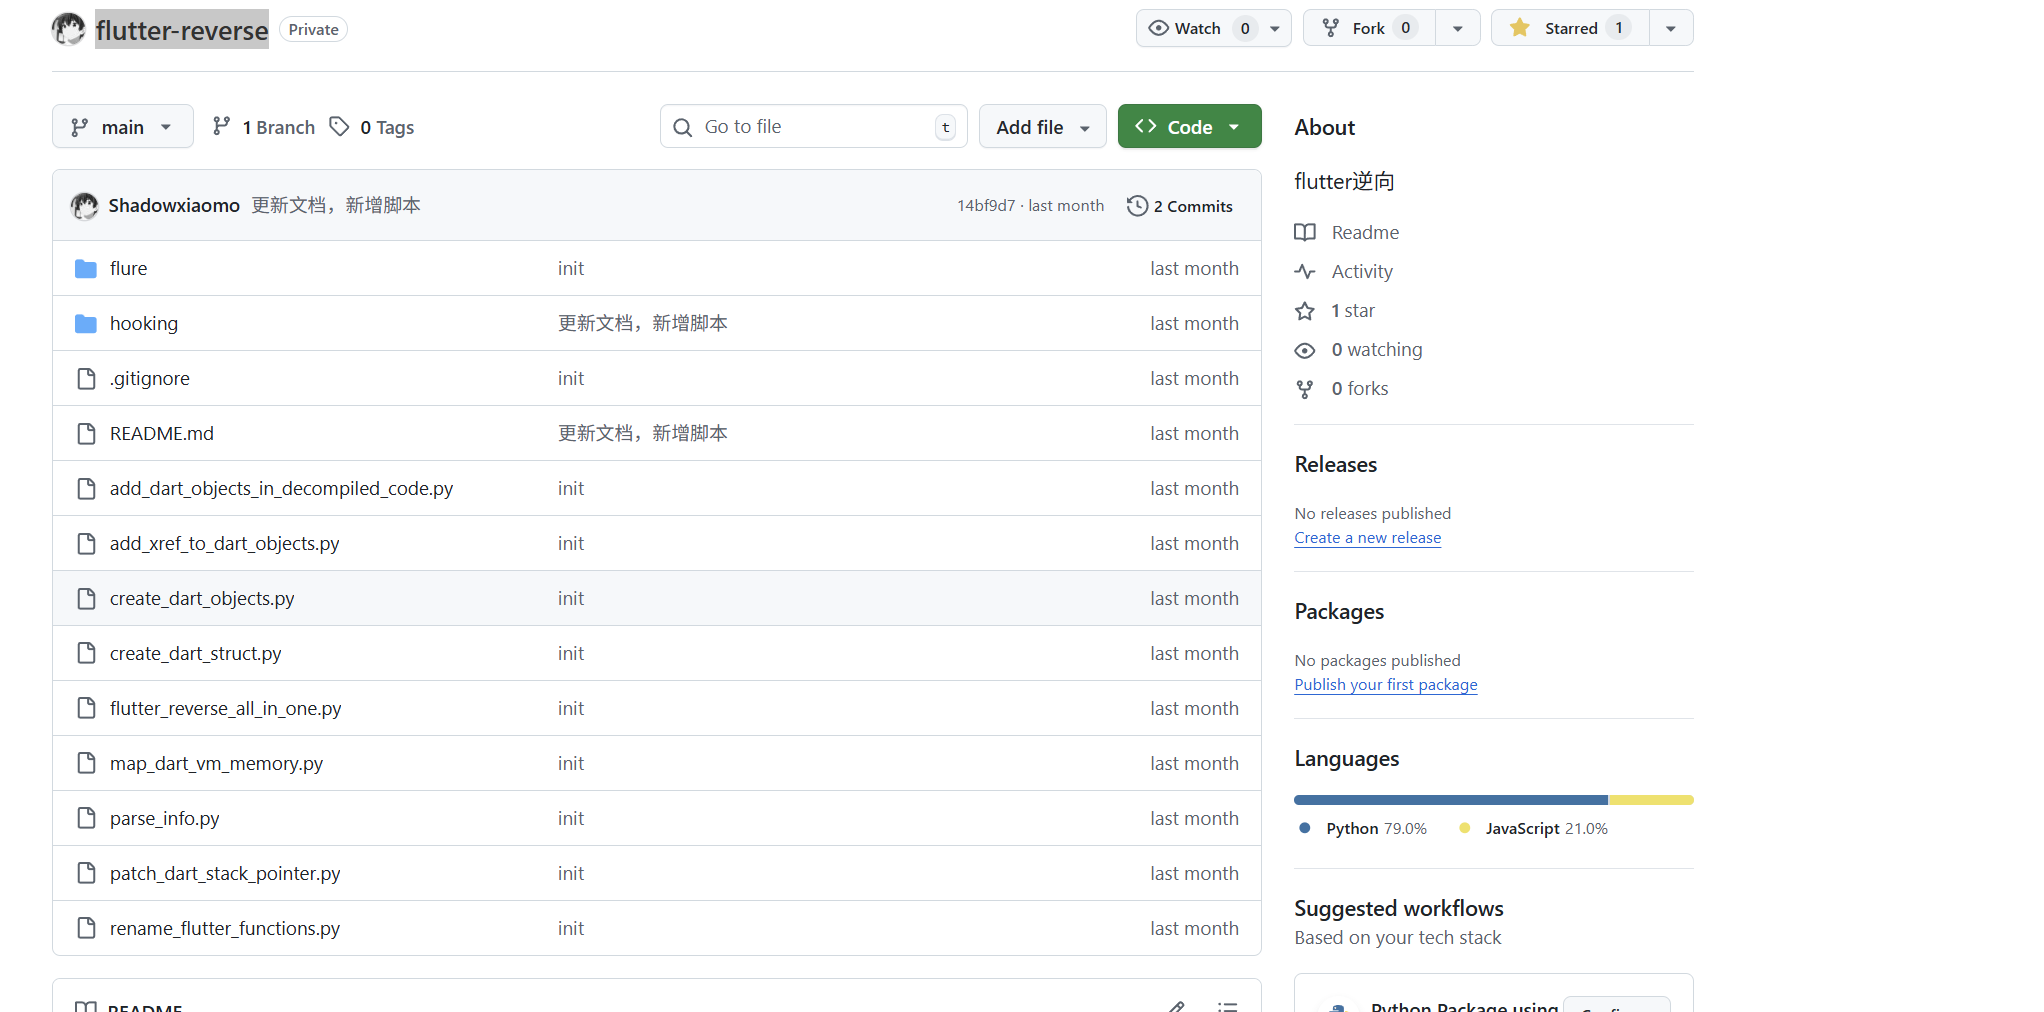The width and height of the screenshot is (2044, 1012).
Task: Click Publish your first package link
Action: [1386, 685]
